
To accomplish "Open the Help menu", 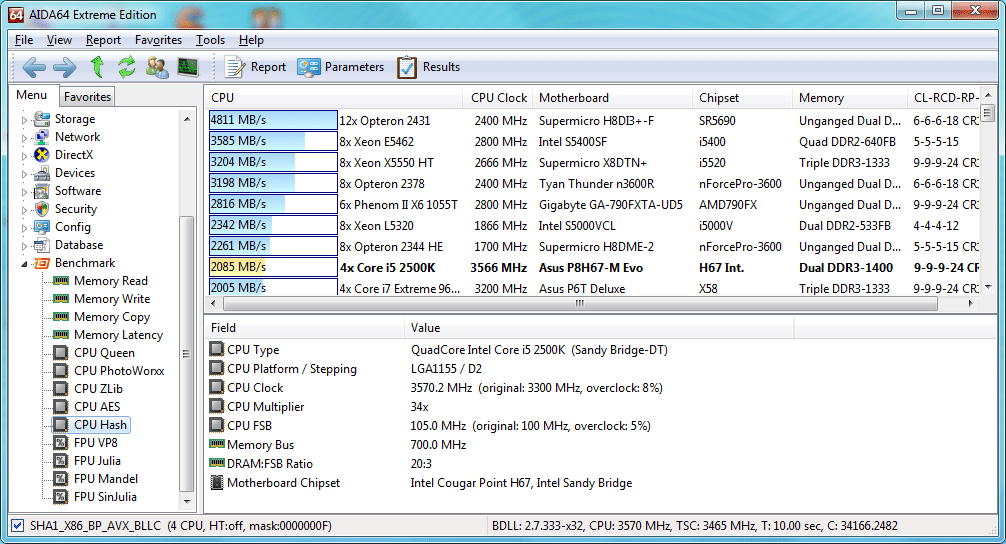I will coord(252,40).
